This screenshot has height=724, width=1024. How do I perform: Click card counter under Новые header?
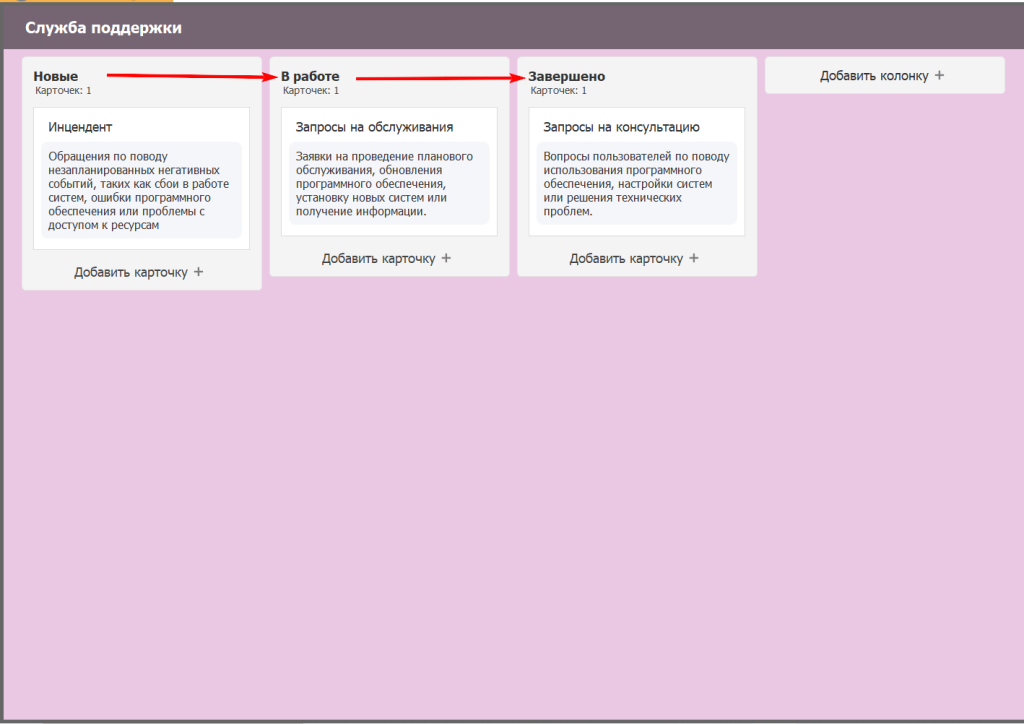[63, 91]
